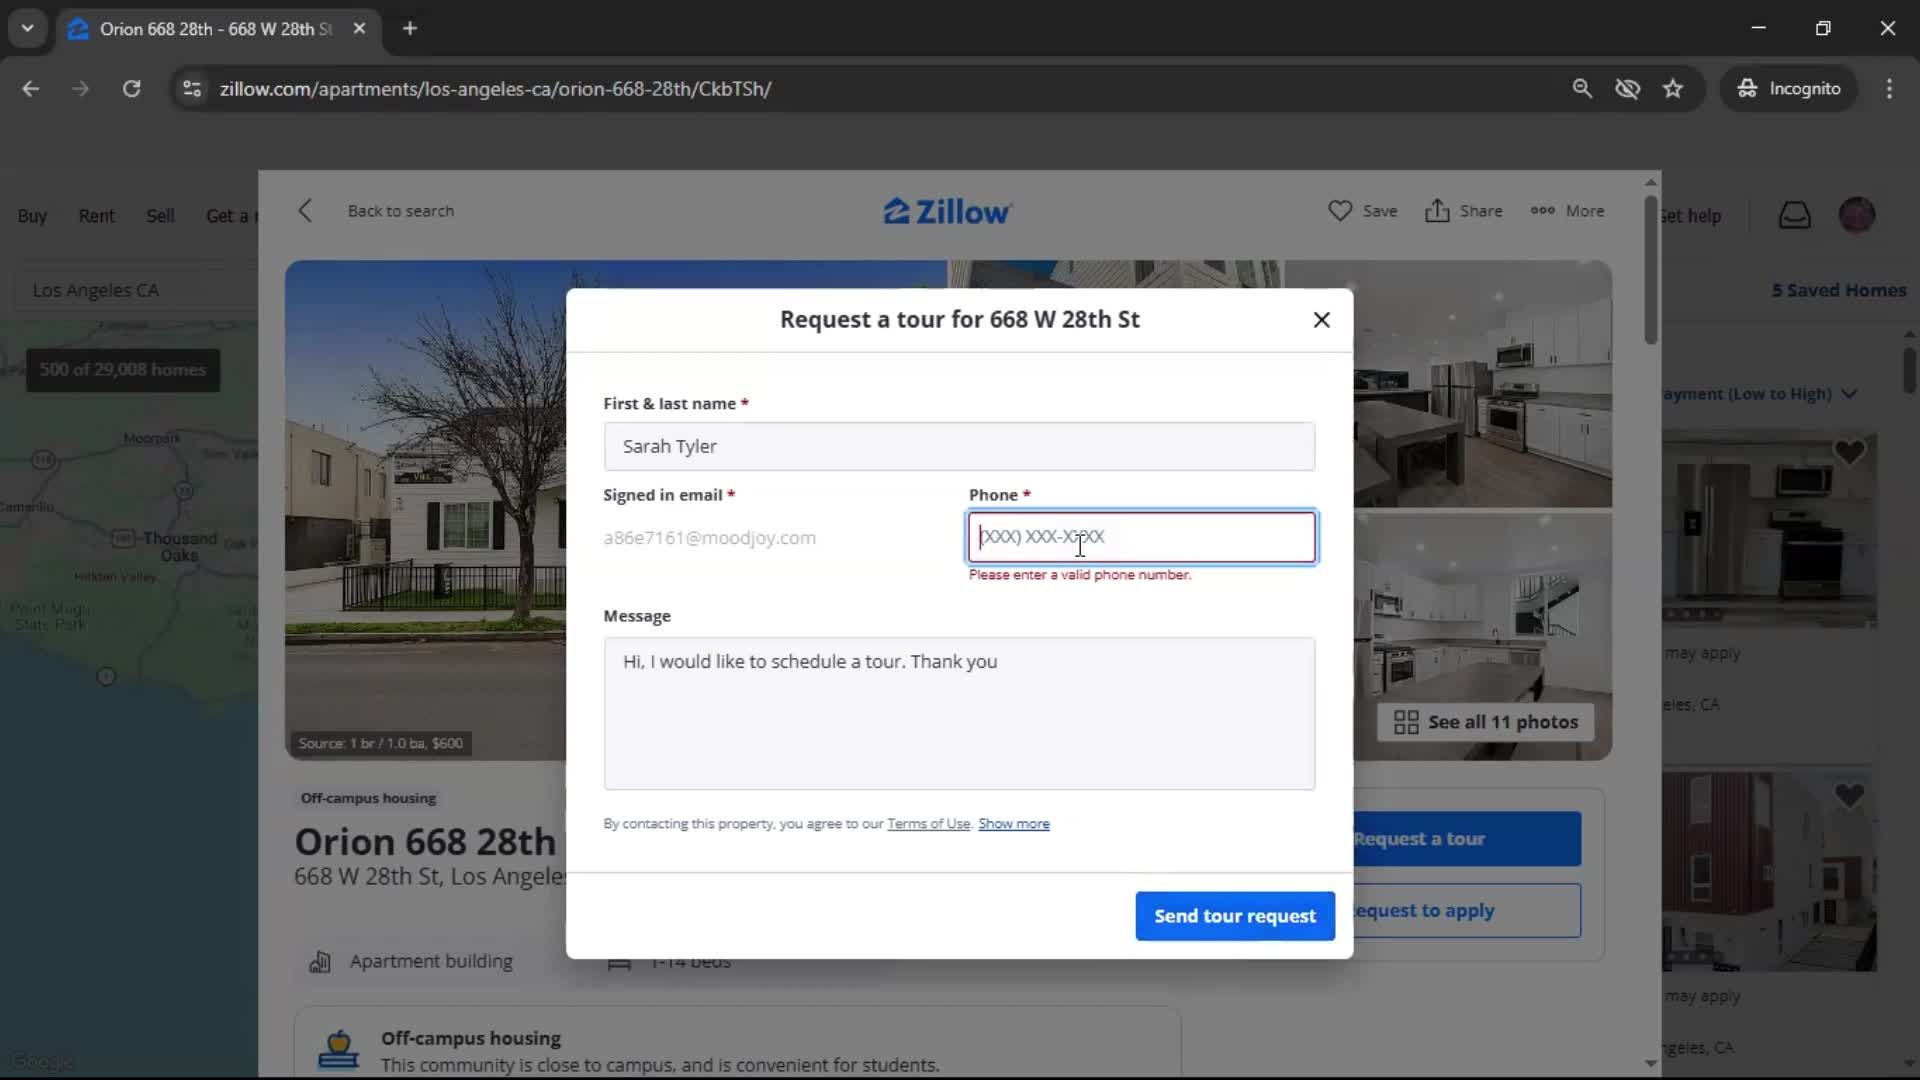Screen dimensions: 1920x1080
Task: Toggle saved heart on second listing thumbnail
Action: 1849,795
